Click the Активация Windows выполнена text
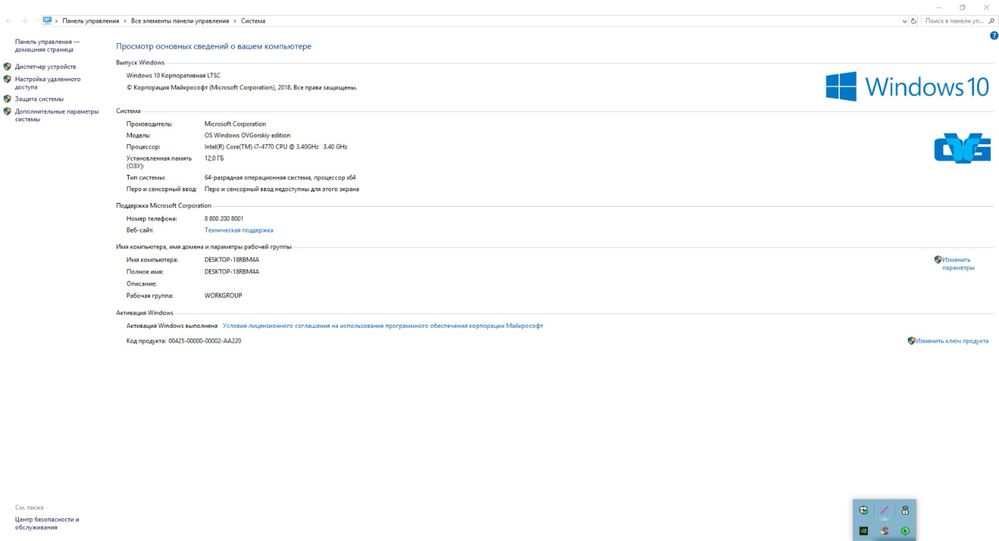The height and width of the screenshot is (541, 999). (171, 326)
